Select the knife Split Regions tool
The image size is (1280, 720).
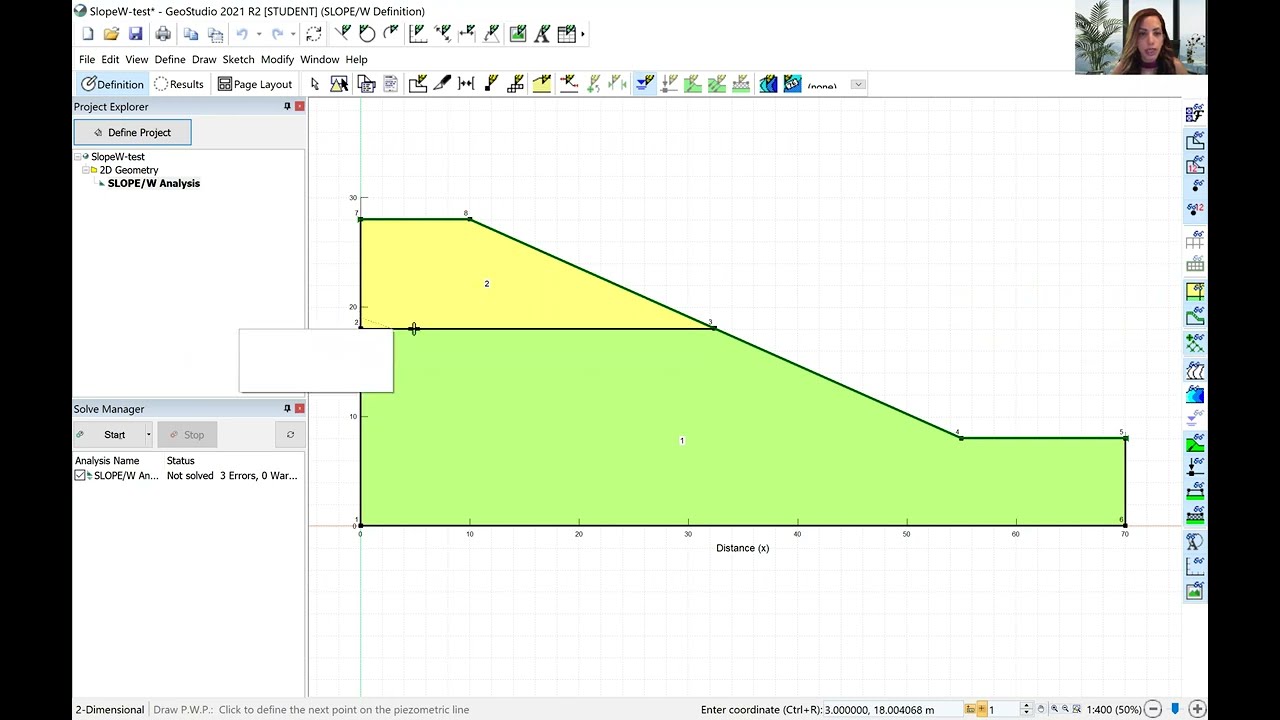[x=442, y=84]
